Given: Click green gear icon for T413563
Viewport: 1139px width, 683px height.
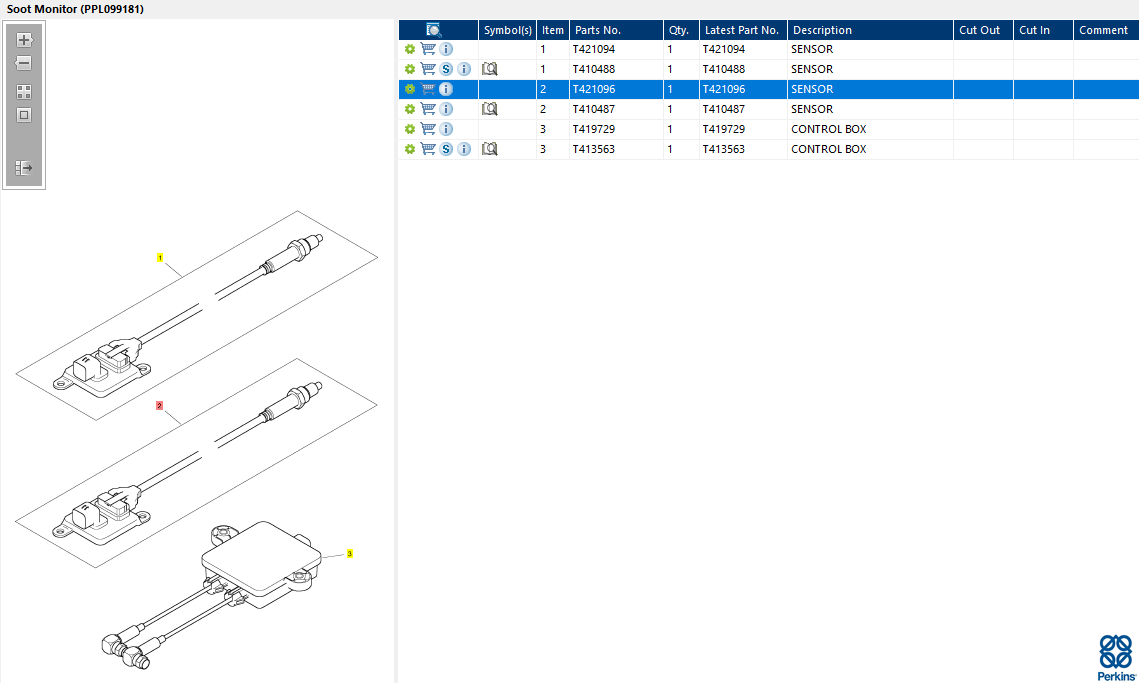Looking at the screenshot, I should click(x=410, y=149).
